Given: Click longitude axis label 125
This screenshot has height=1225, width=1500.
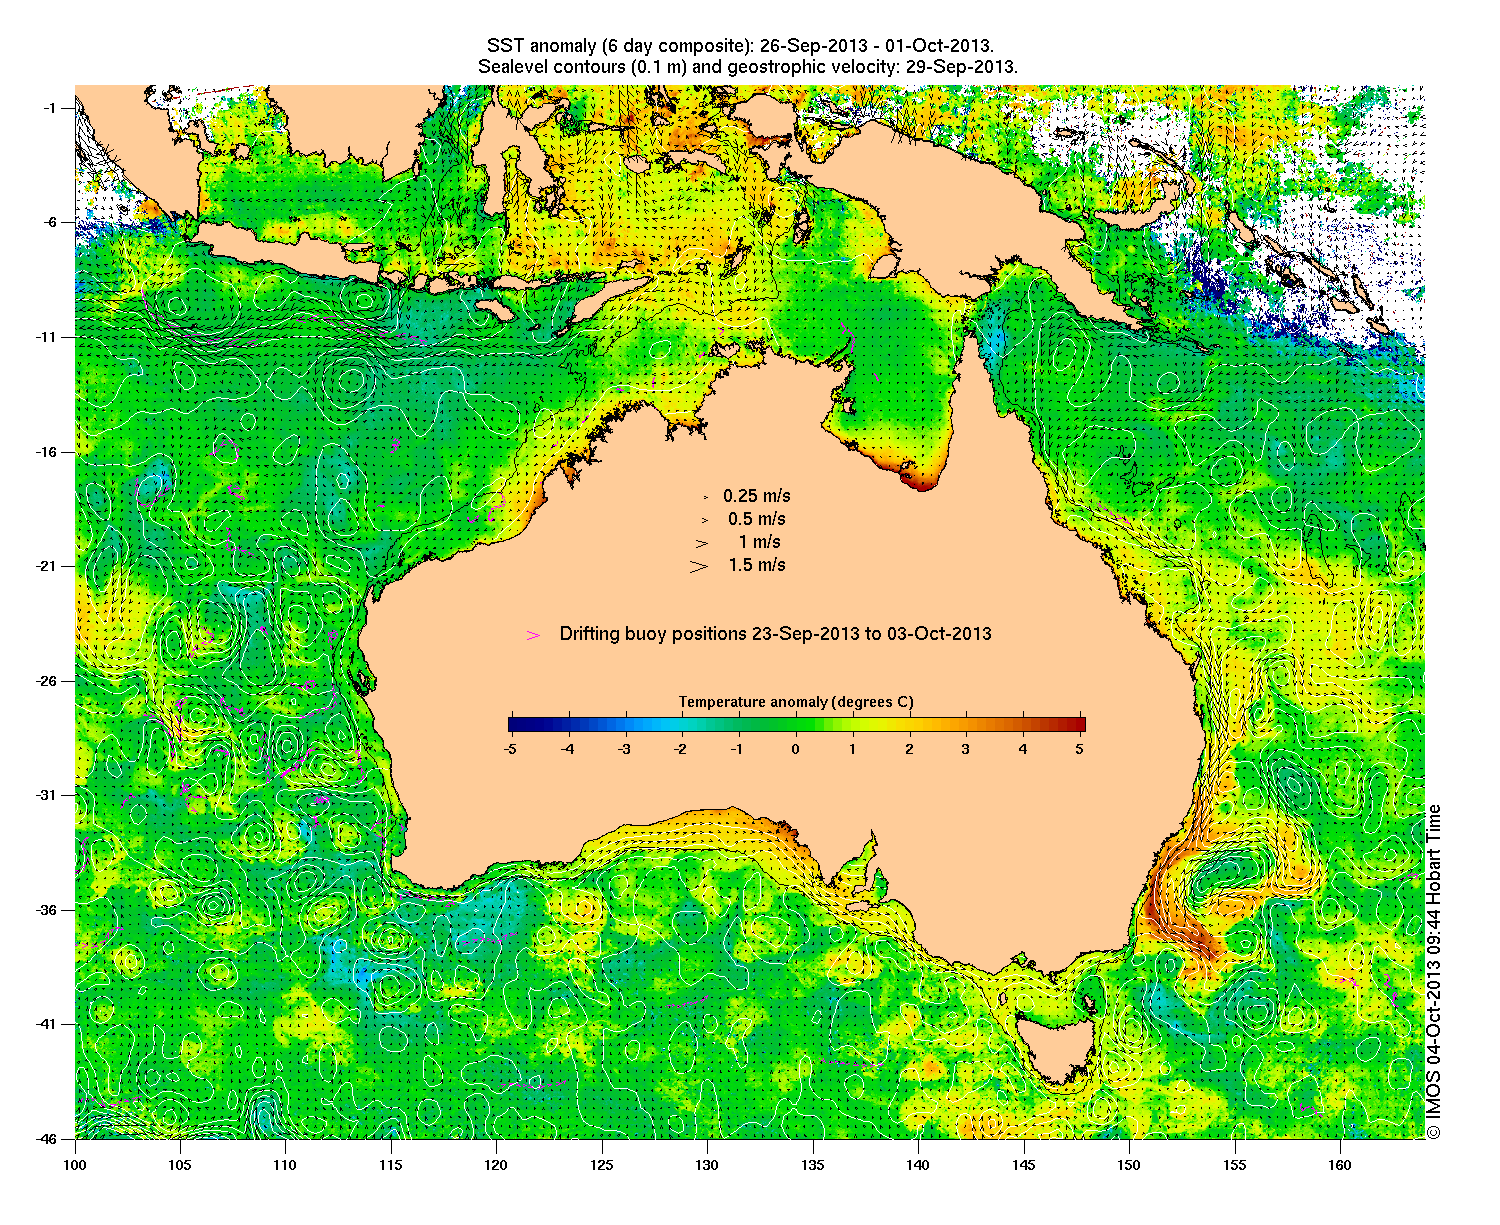Looking at the screenshot, I should tap(601, 1165).
